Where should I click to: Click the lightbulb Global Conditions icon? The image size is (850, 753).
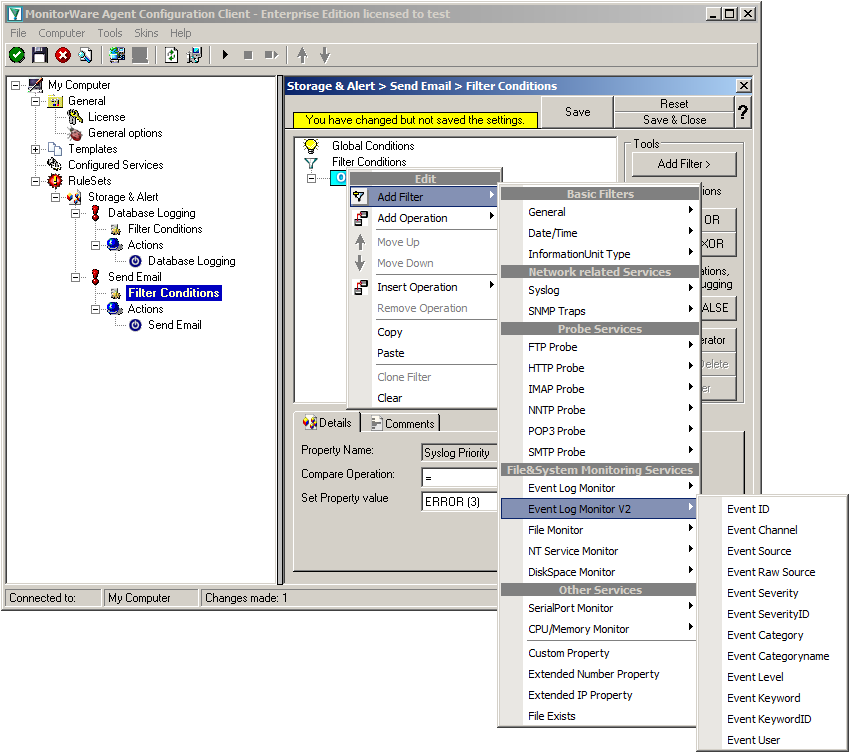311,146
